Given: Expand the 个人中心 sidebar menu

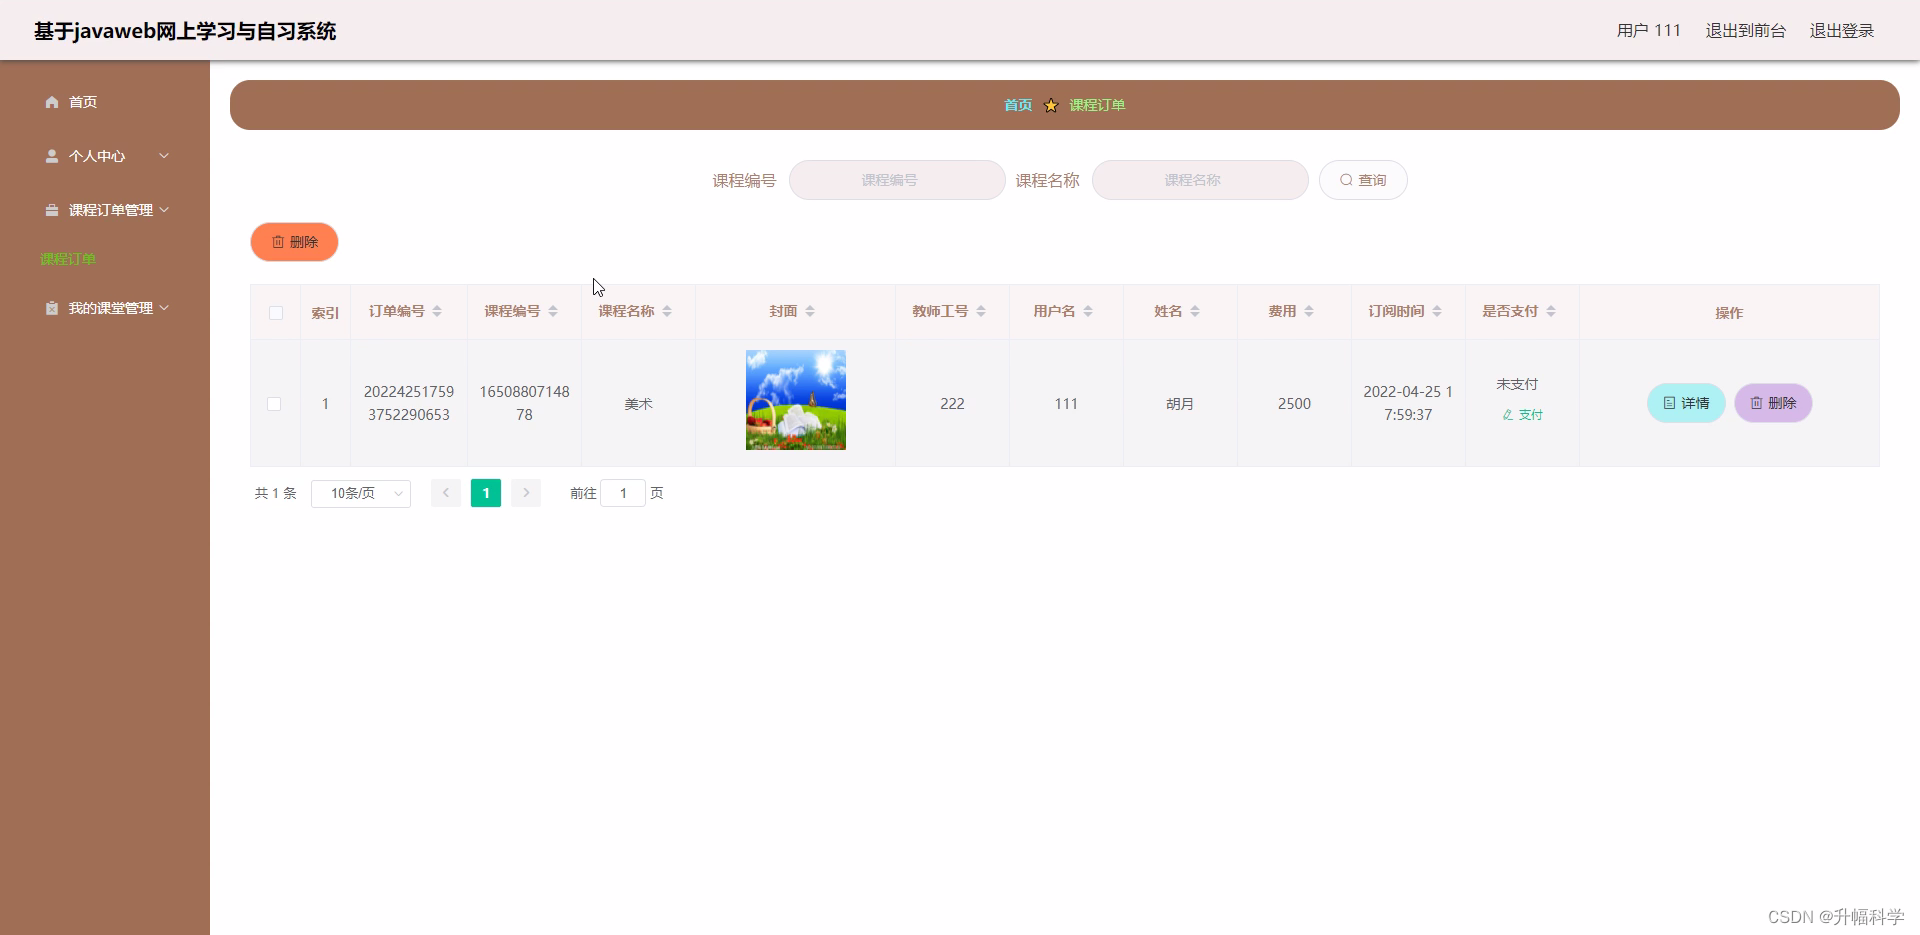Looking at the screenshot, I should [164, 156].
